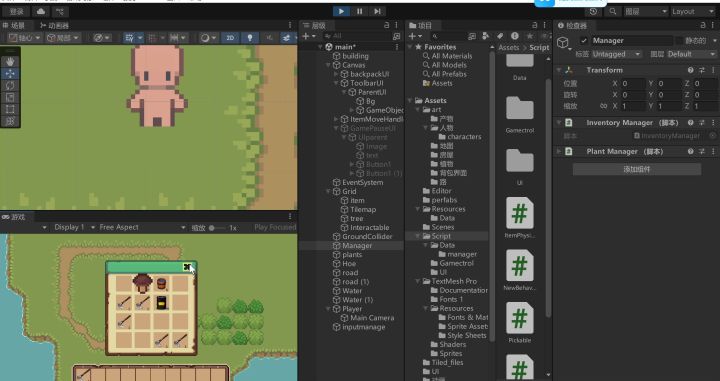
Task: Select the Rect tool in scene
Action: pos(10,109)
